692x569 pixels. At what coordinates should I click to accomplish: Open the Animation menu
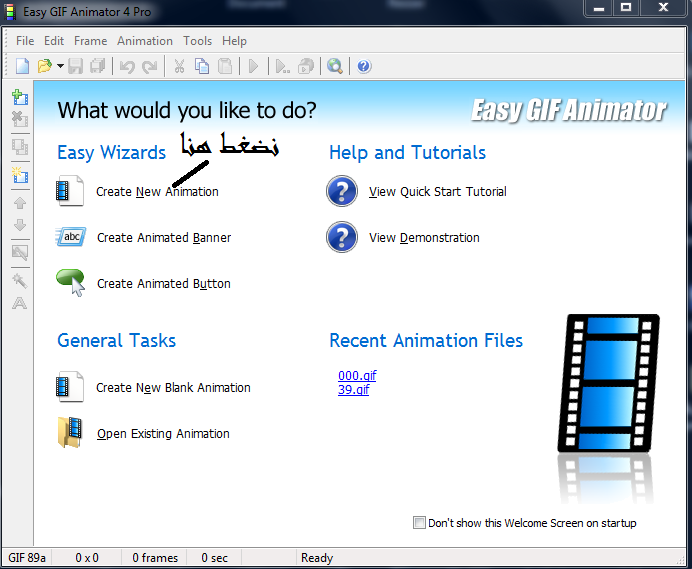pyautogui.click(x=145, y=41)
